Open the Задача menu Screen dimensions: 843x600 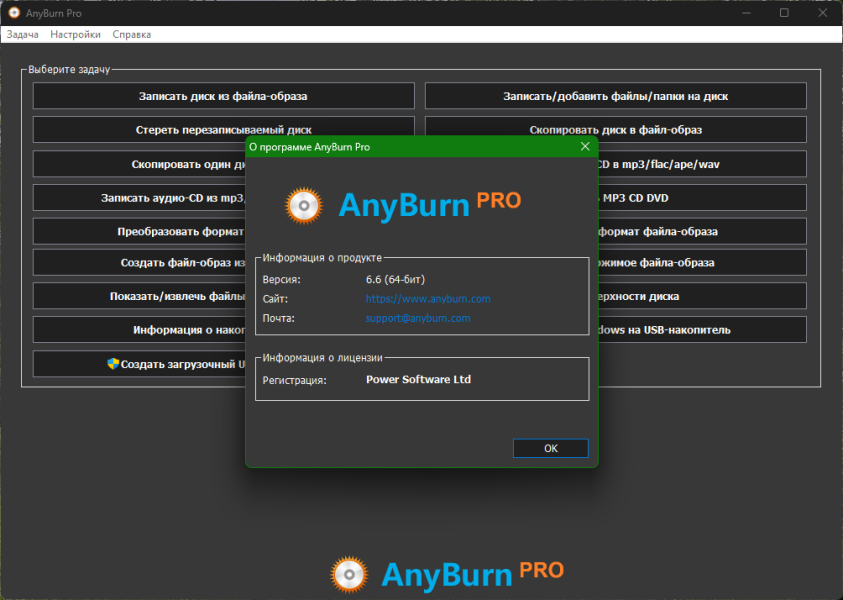22,34
